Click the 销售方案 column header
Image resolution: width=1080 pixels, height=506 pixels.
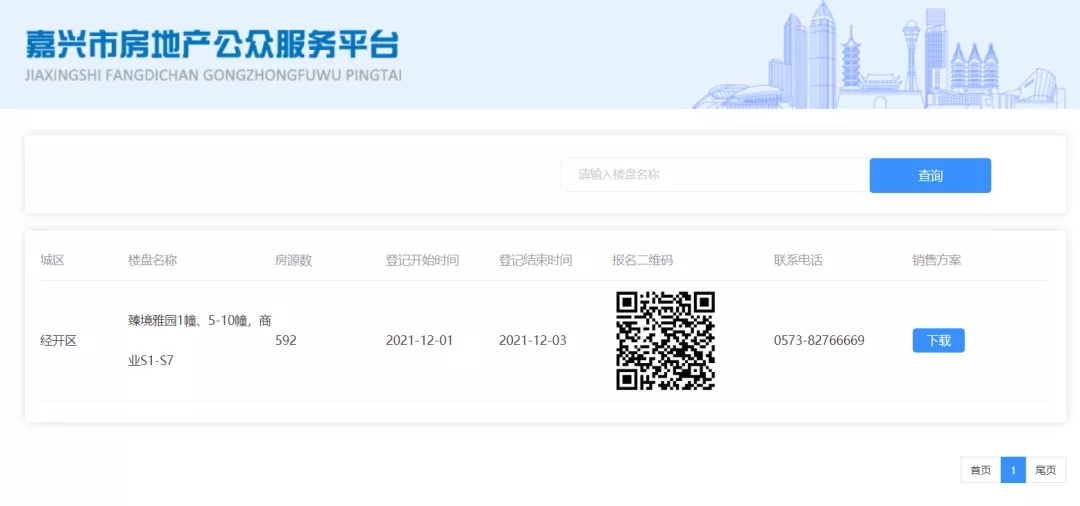click(x=937, y=260)
